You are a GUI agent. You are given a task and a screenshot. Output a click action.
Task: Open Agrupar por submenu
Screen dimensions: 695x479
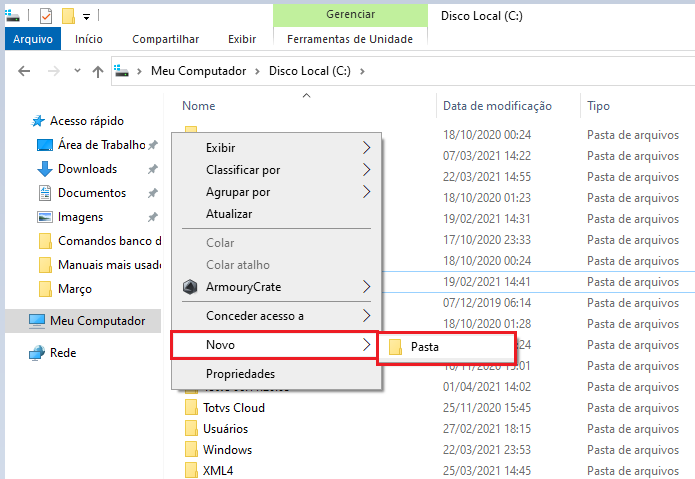[x=276, y=192]
